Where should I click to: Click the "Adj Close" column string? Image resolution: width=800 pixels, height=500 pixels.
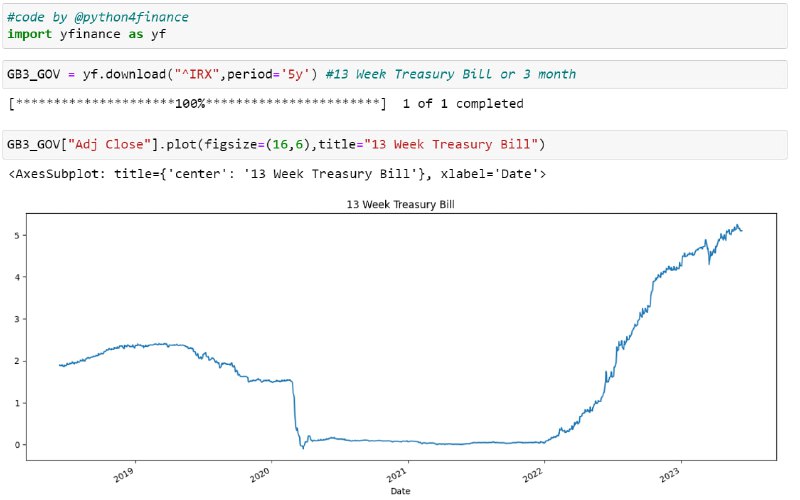click(x=110, y=144)
